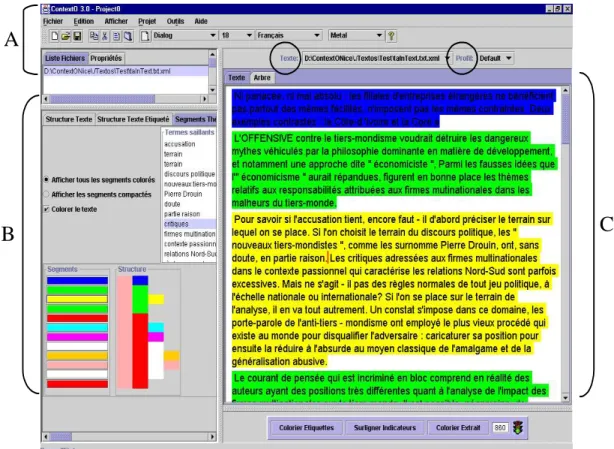Select 'accusation' in Termes saillants
Image resolution: width=614 pixels, height=449 pixels.
click(x=179, y=144)
